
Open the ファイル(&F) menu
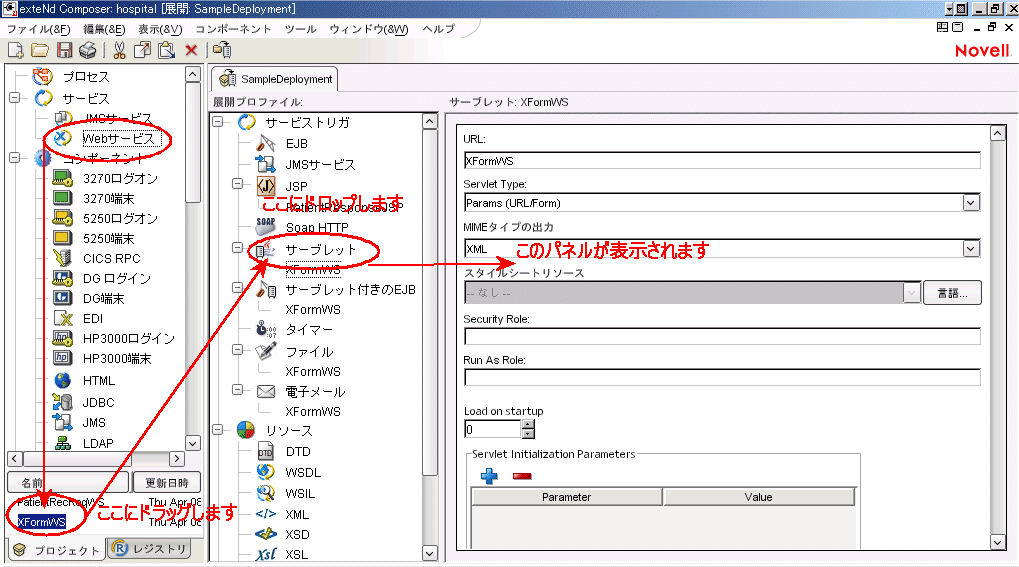pos(38,29)
